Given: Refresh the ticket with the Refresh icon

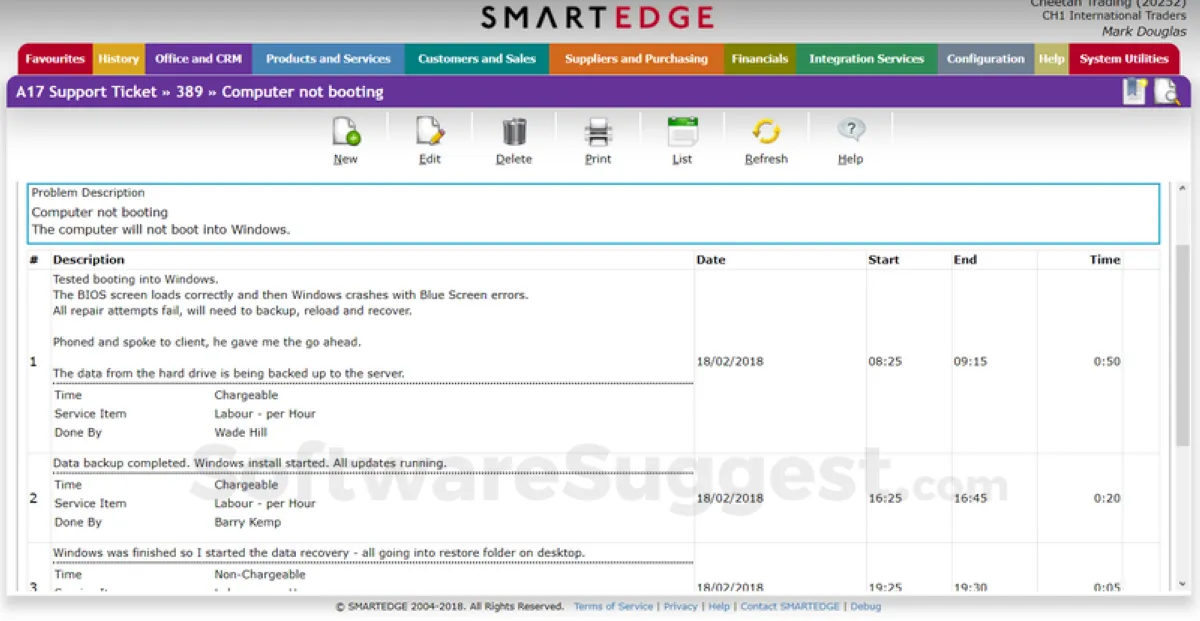Looking at the screenshot, I should tap(766, 131).
